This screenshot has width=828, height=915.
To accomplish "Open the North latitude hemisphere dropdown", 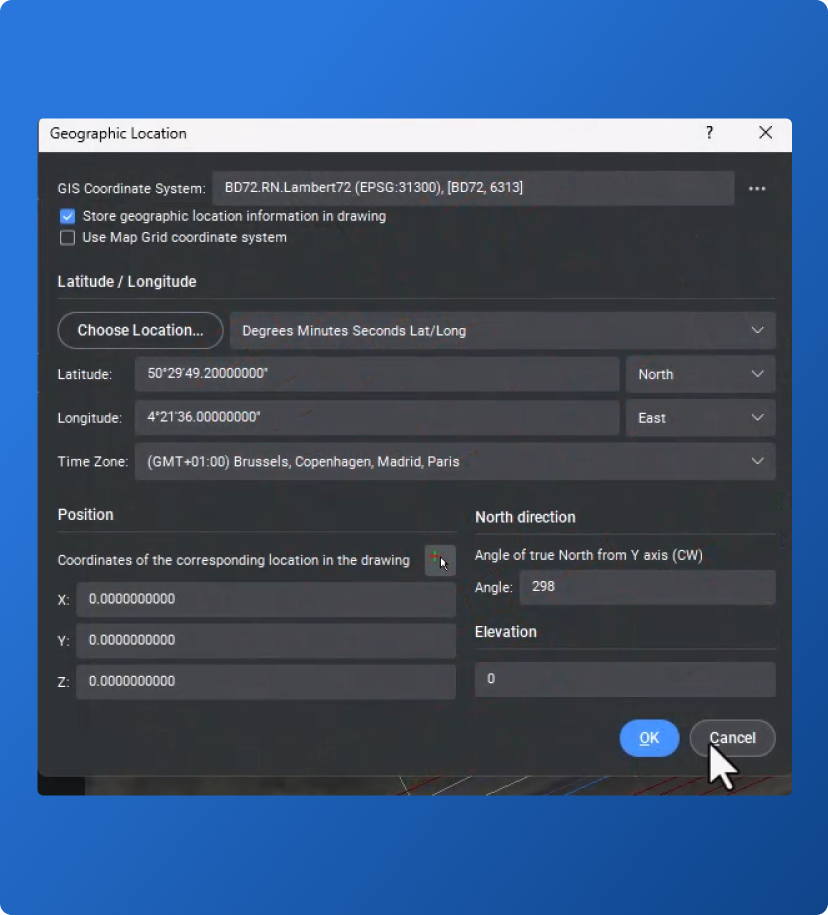I will click(x=700, y=374).
